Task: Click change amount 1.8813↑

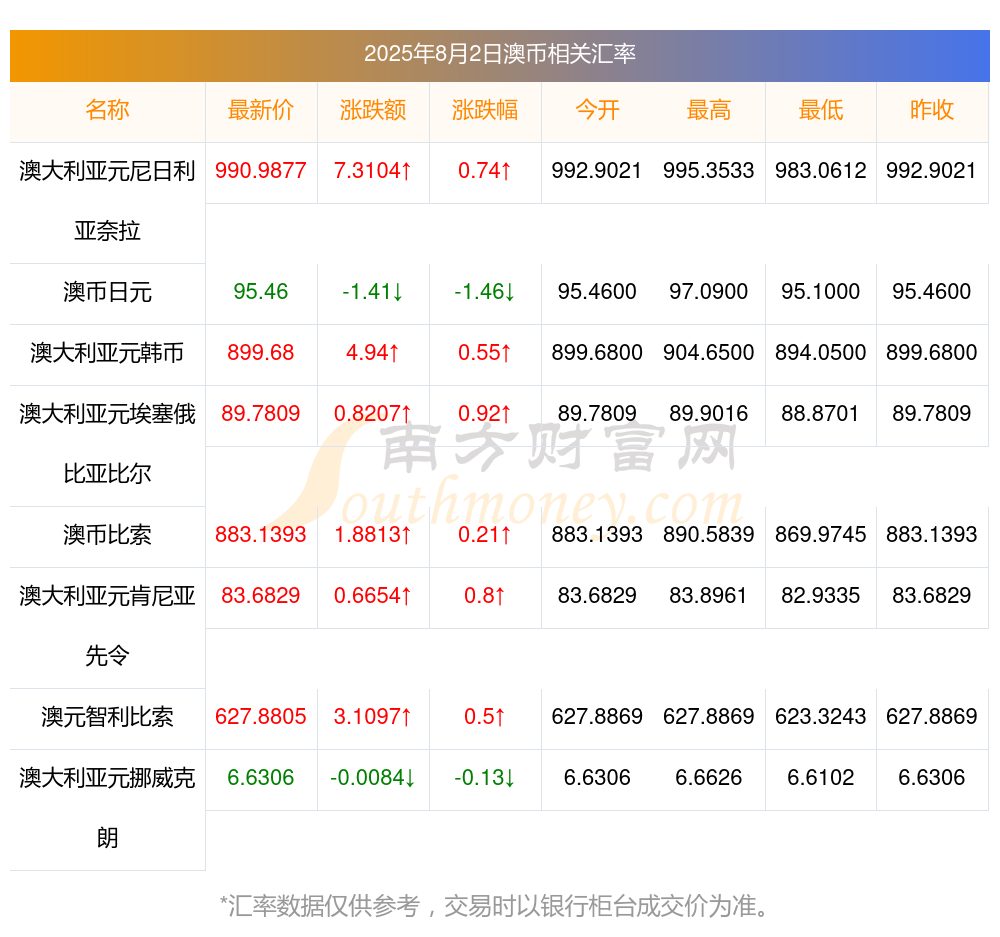Action: 373,535
